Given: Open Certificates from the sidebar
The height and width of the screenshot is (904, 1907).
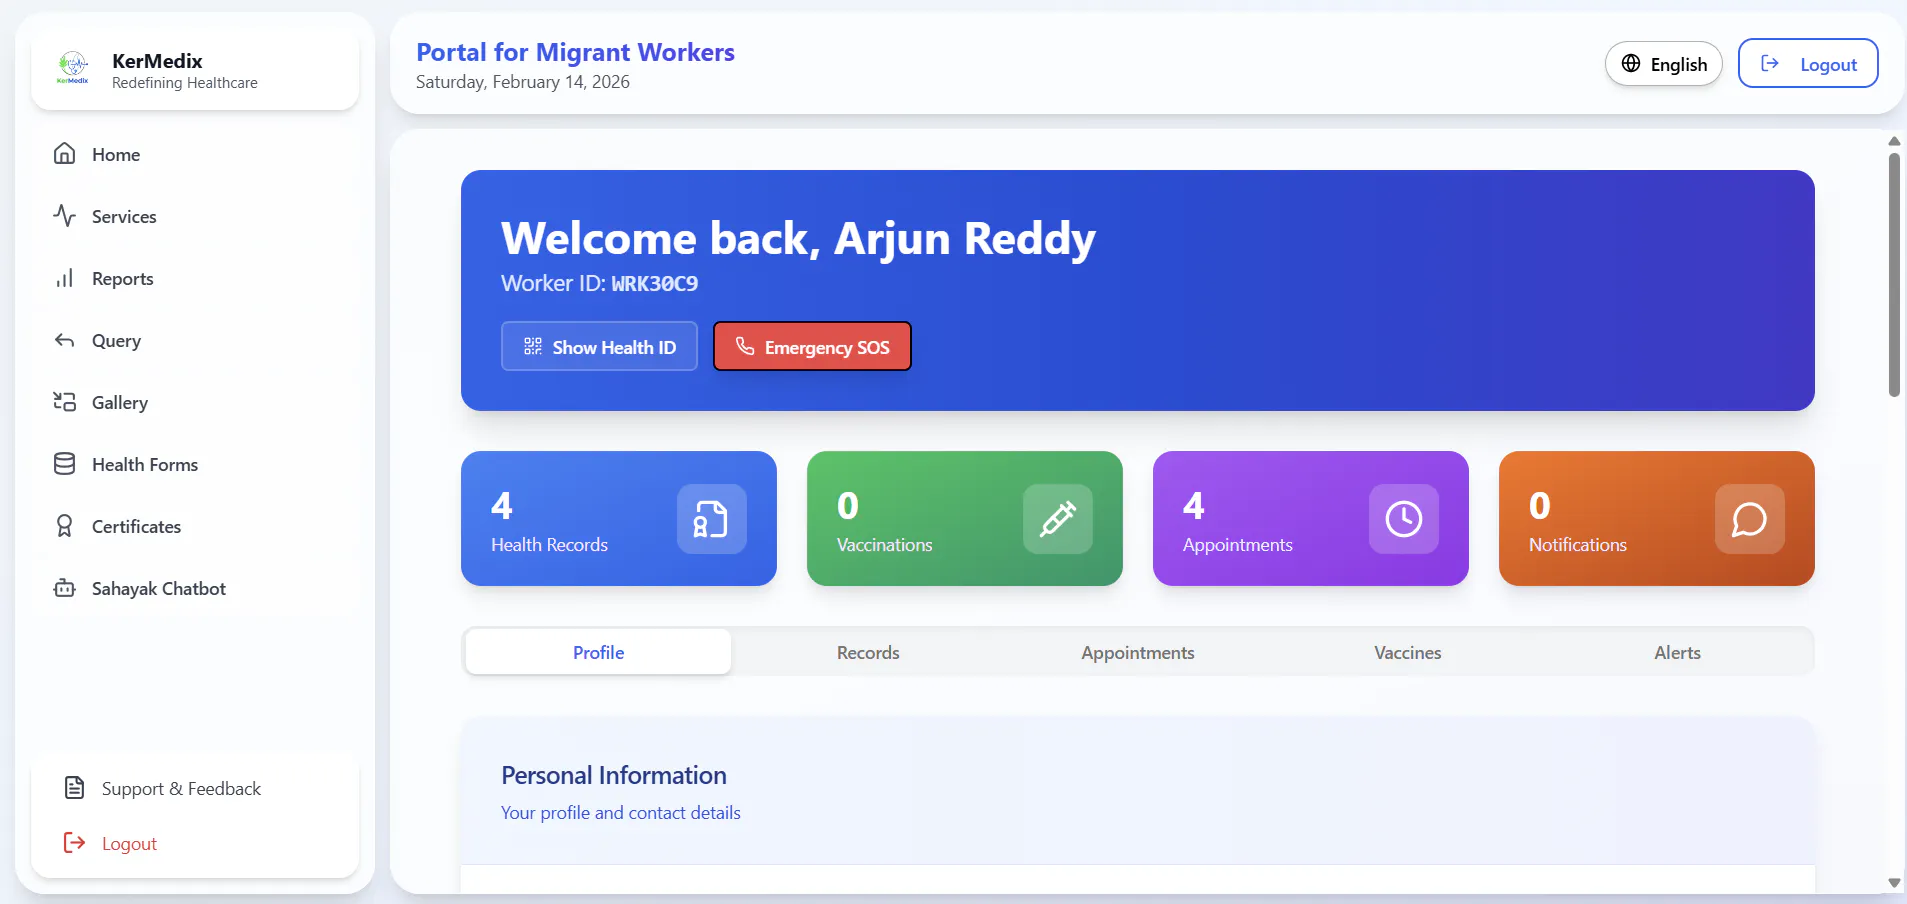Looking at the screenshot, I should [195, 526].
